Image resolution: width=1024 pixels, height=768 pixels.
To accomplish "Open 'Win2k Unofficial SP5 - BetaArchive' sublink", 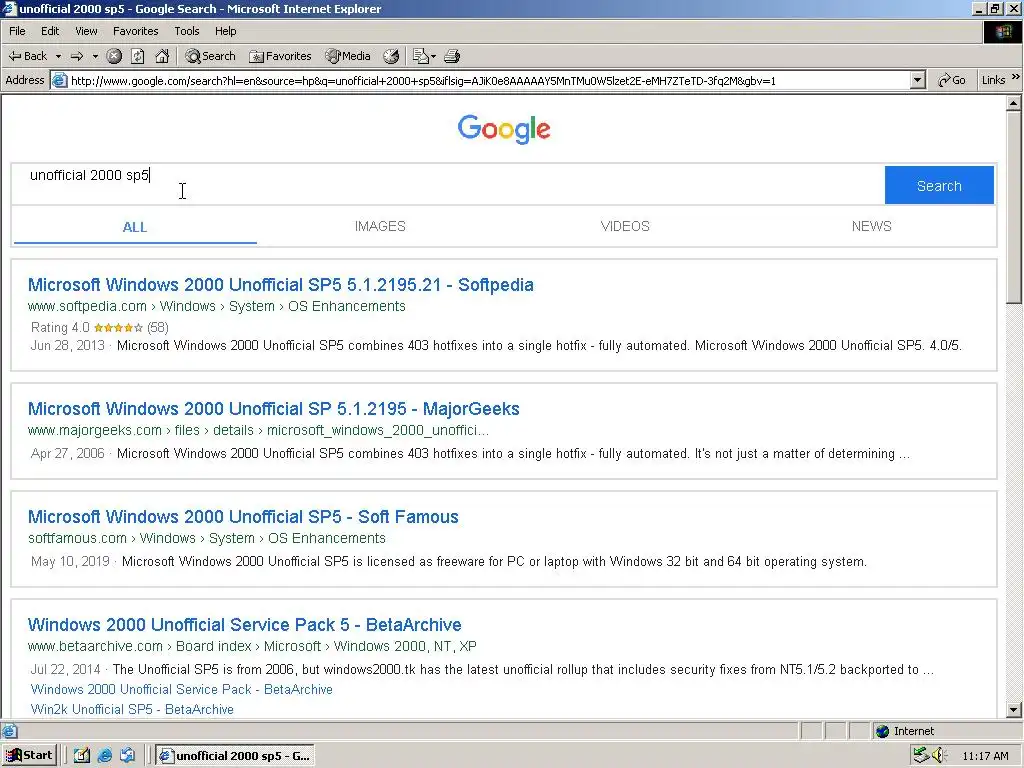I will (x=132, y=709).
